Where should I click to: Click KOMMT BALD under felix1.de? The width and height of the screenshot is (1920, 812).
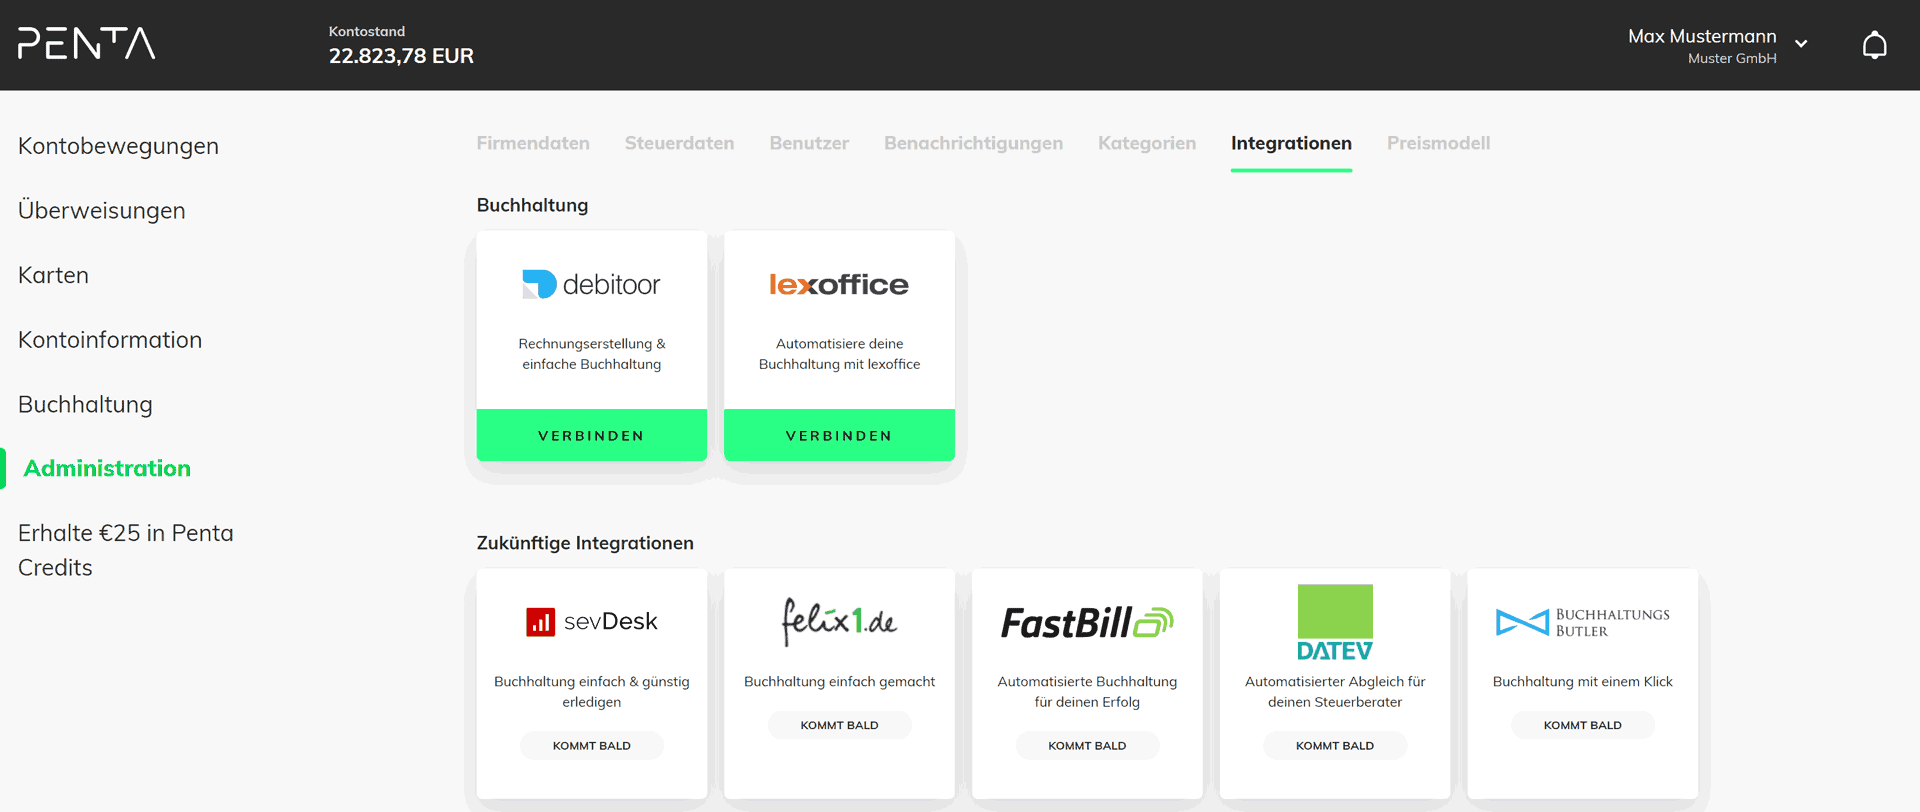pyautogui.click(x=839, y=725)
